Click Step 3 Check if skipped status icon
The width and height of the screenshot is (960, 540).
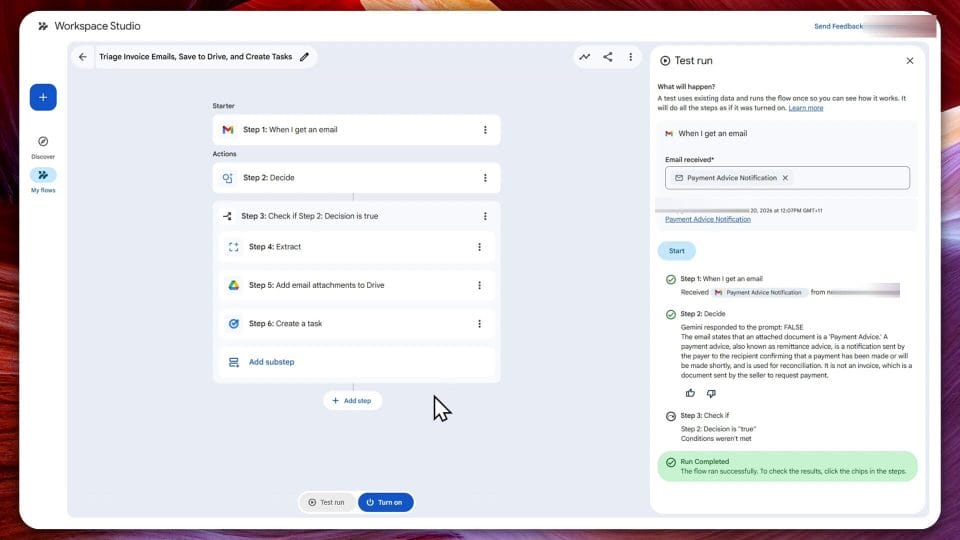(x=670, y=416)
